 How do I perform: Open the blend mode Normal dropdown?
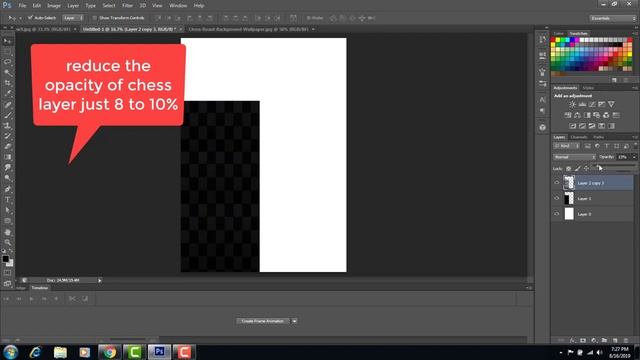575,157
